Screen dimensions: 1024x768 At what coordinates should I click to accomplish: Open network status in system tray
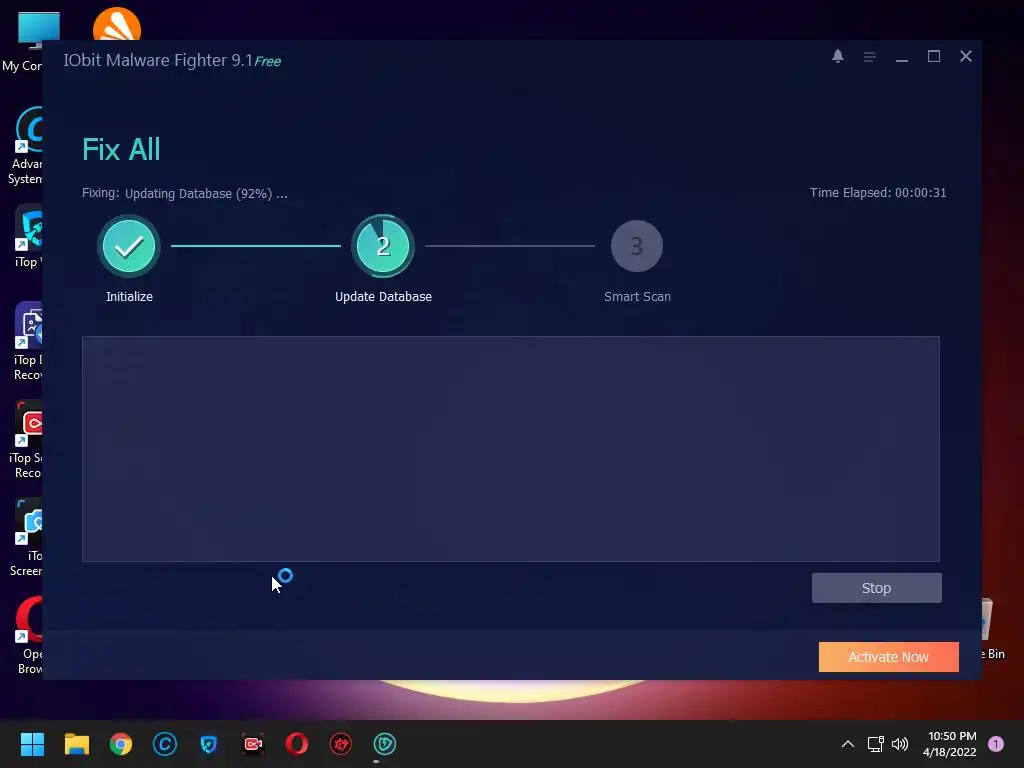coord(875,744)
